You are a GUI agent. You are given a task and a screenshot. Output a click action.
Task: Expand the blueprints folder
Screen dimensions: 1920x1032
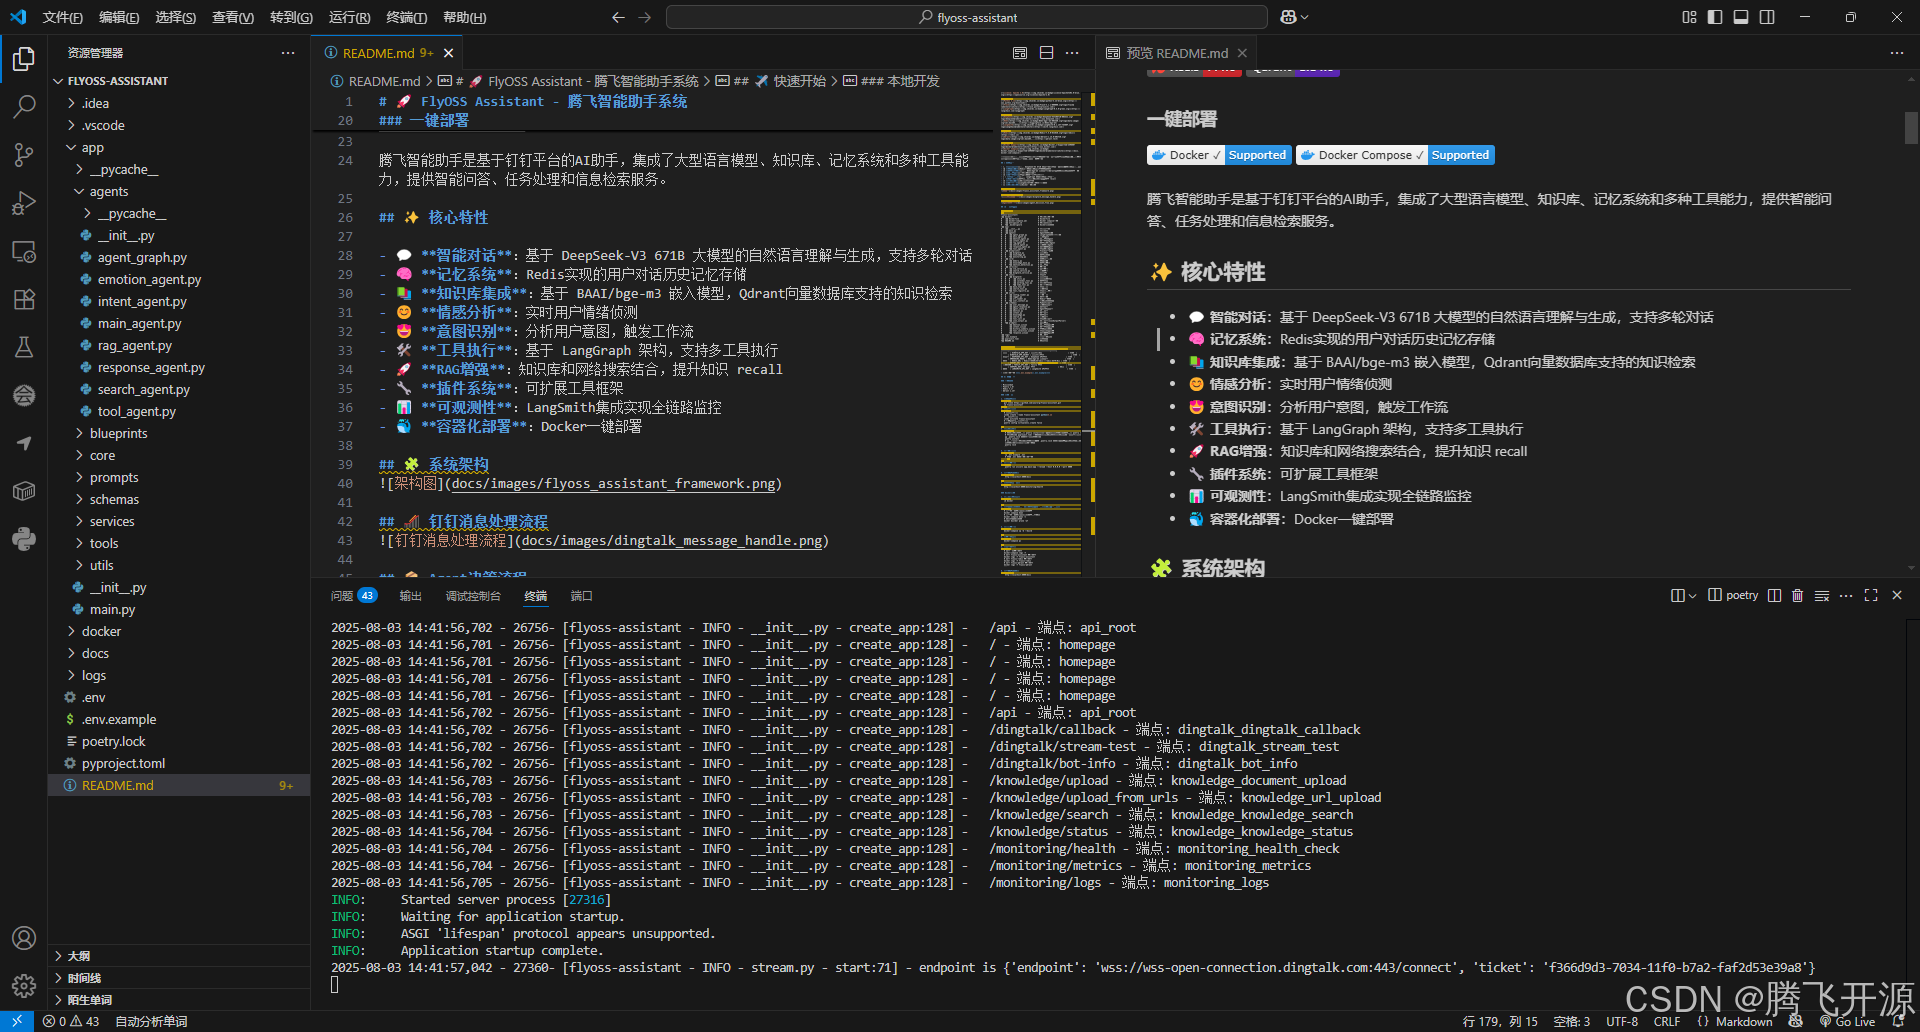pos(118,434)
